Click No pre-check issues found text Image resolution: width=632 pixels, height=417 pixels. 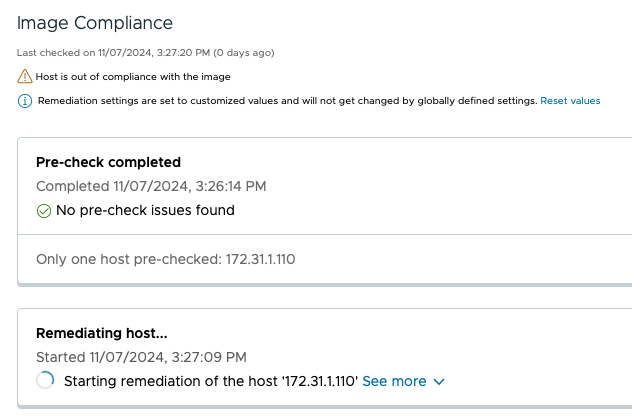click(145, 210)
